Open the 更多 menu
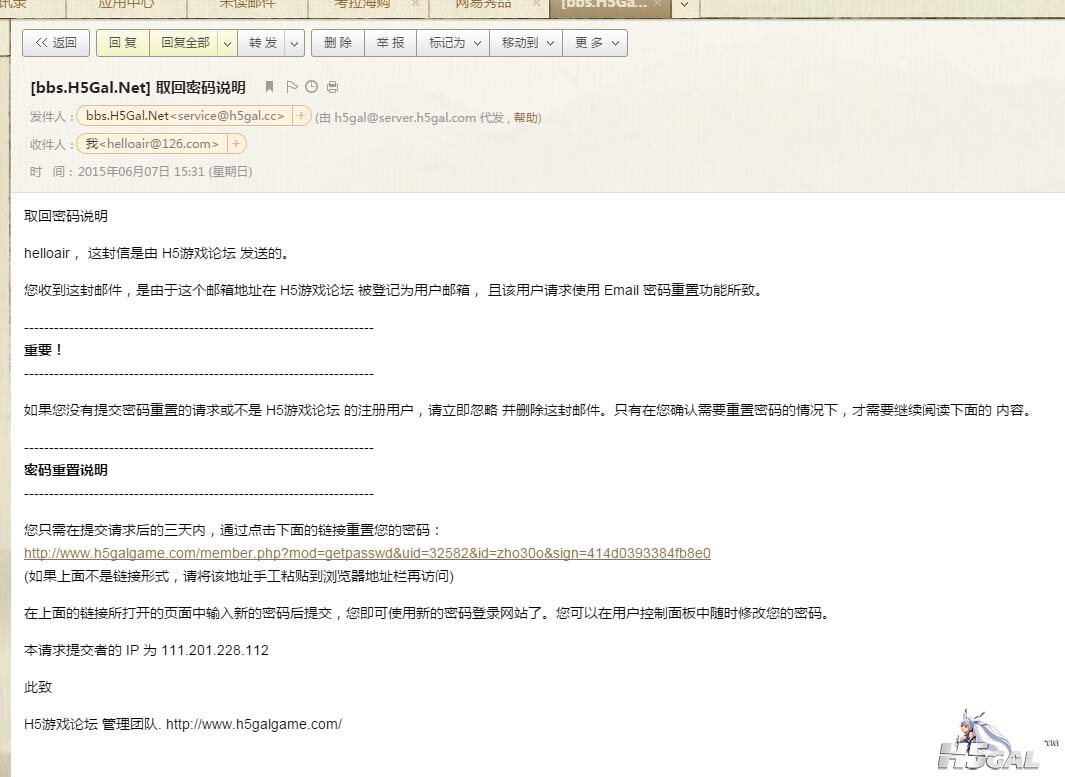1065x777 pixels. [x=595, y=43]
